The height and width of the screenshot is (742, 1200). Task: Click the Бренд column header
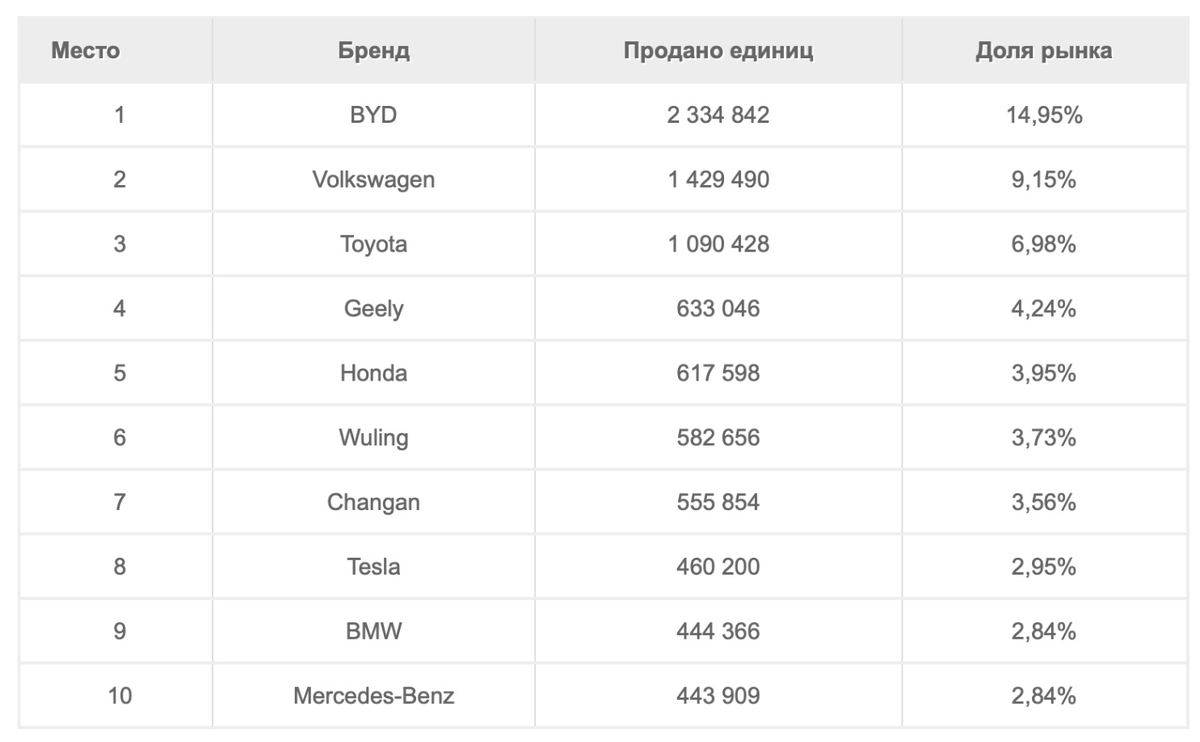[x=373, y=51]
